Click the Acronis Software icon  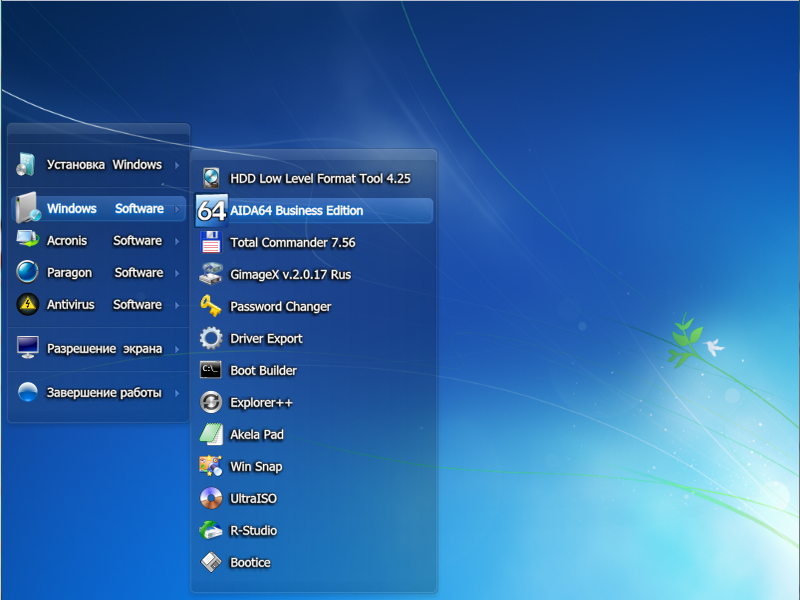27,239
